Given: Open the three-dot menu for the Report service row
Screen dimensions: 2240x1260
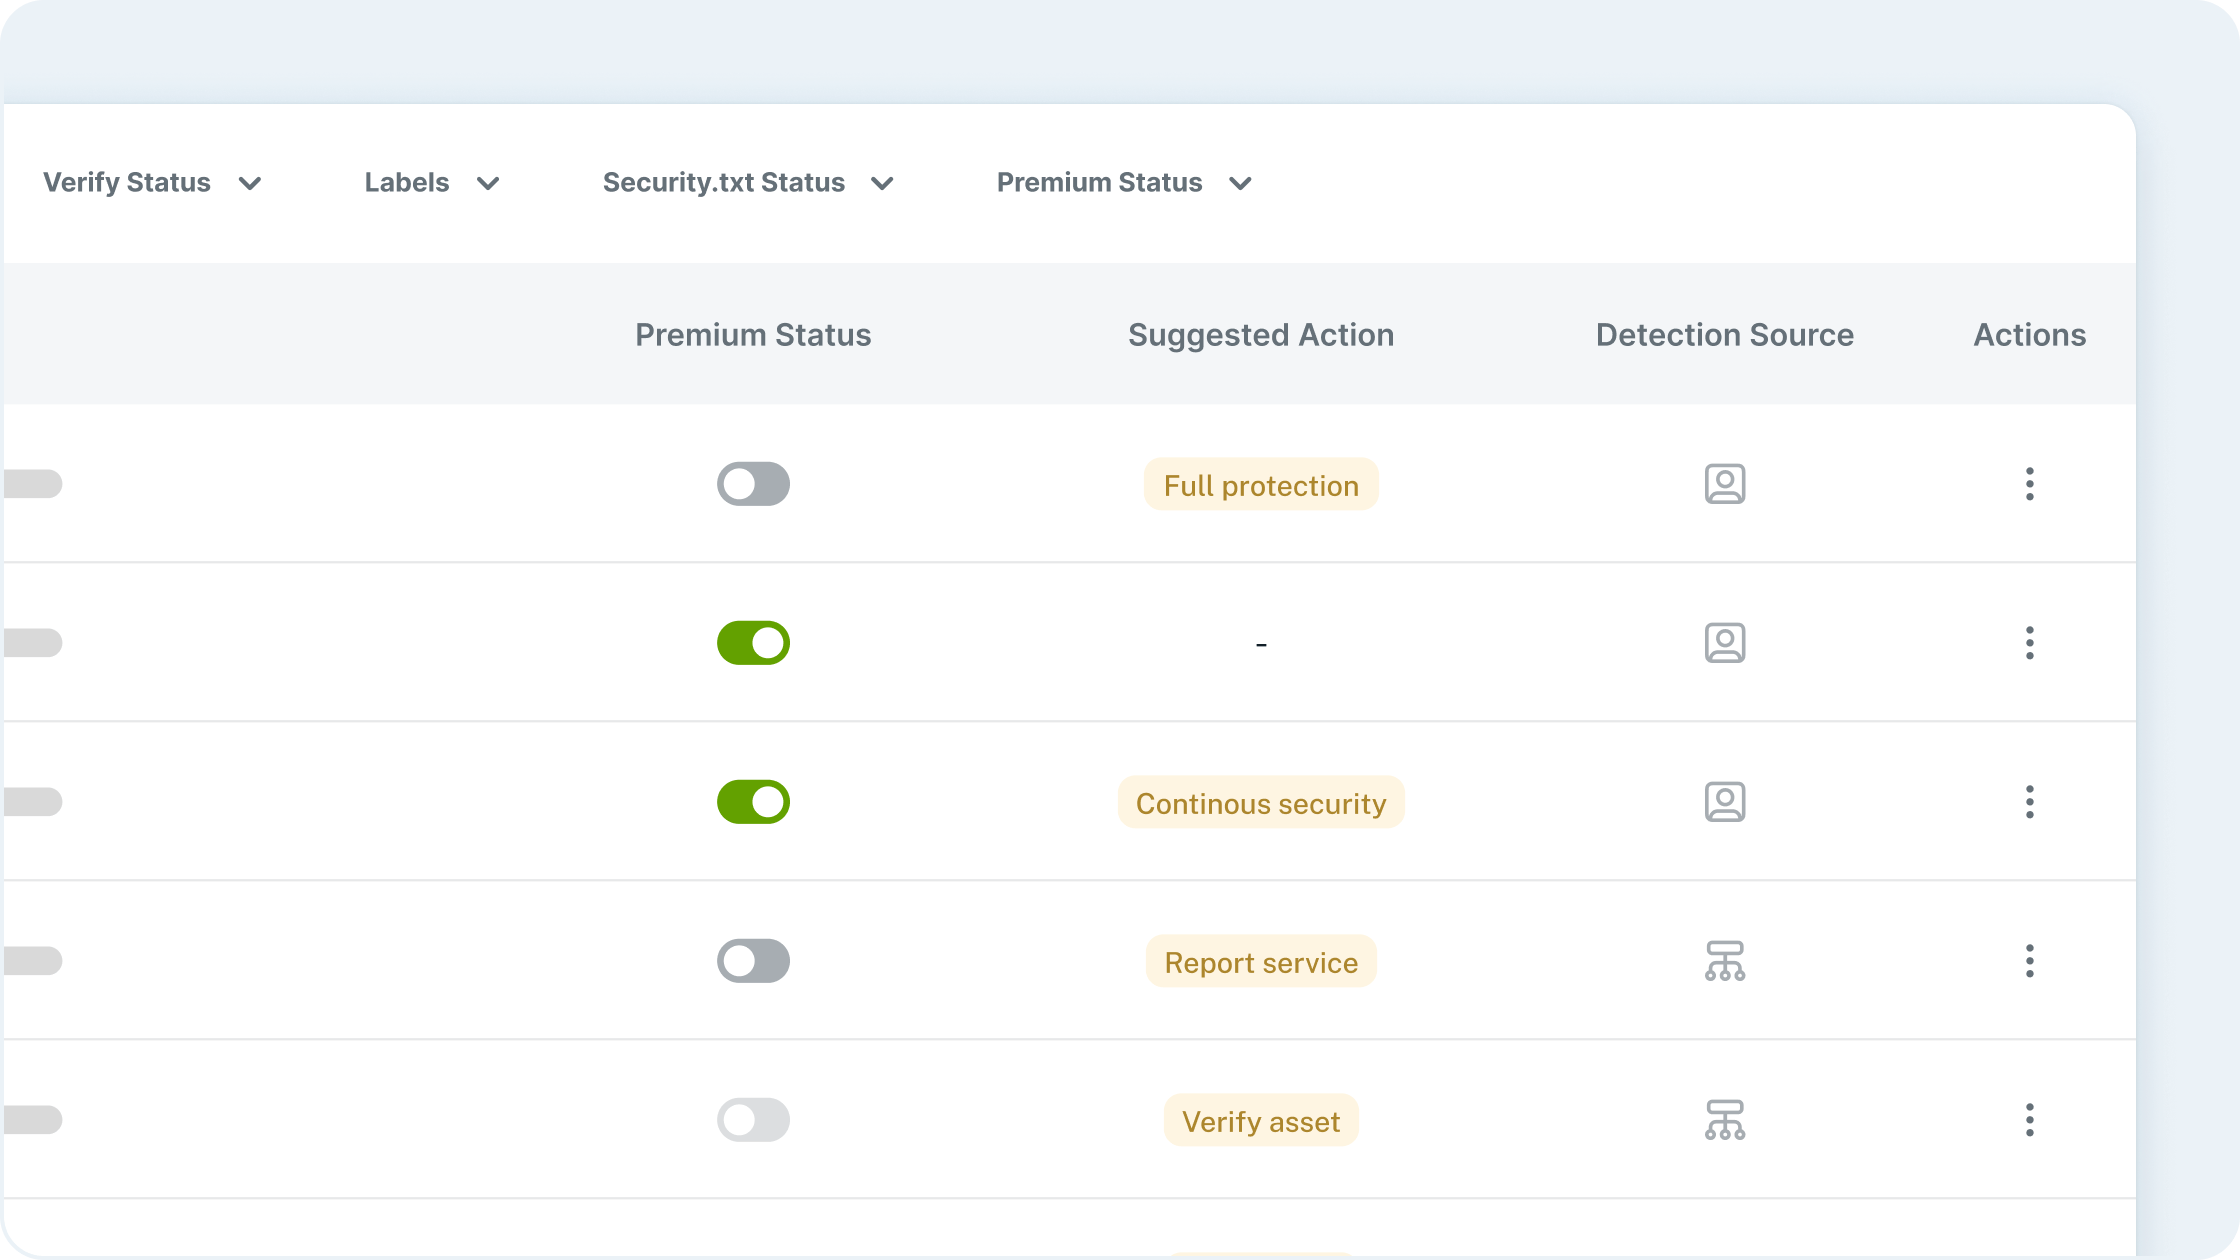Looking at the screenshot, I should click(2029, 961).
